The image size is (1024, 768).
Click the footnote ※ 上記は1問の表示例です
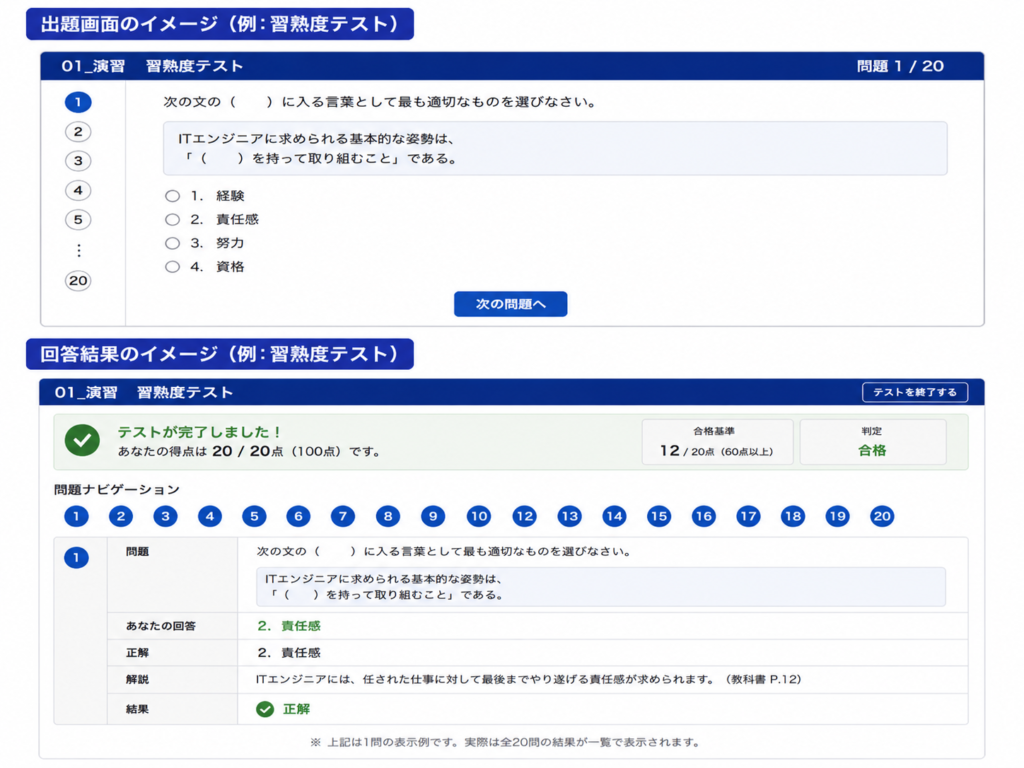point(505,743)
